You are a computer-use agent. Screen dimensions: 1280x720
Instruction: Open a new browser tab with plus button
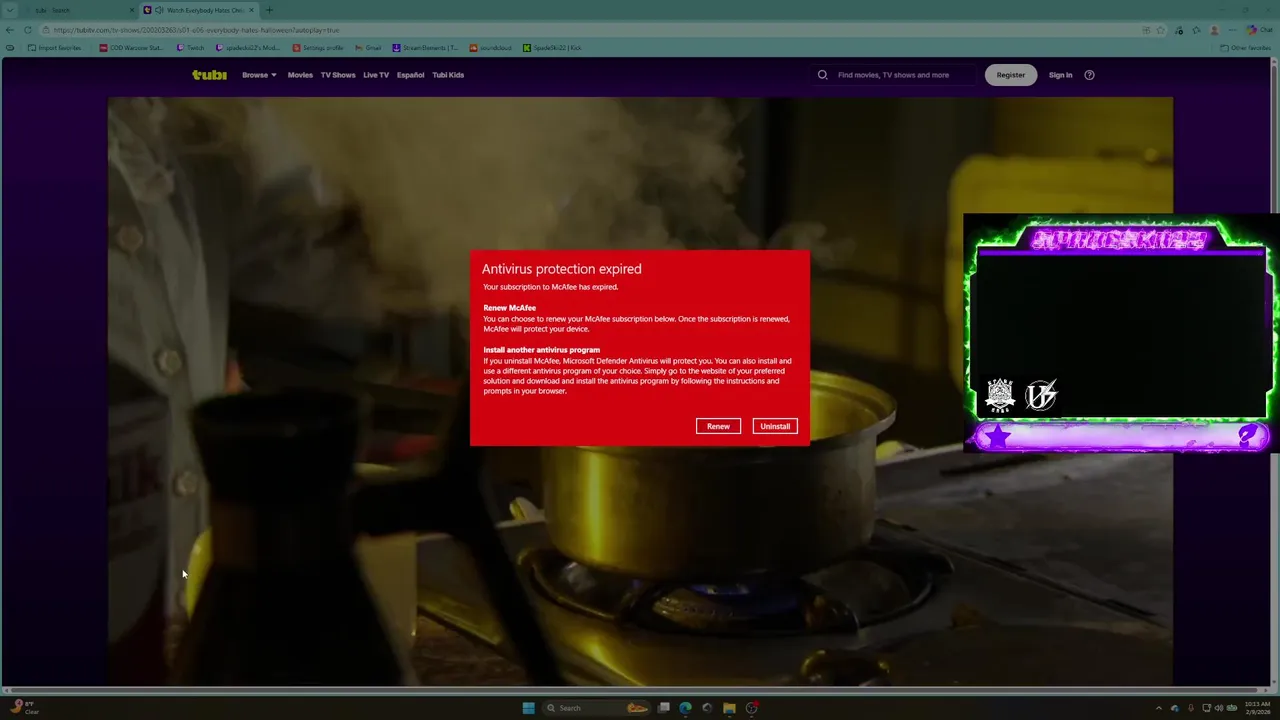click(269, 10)
